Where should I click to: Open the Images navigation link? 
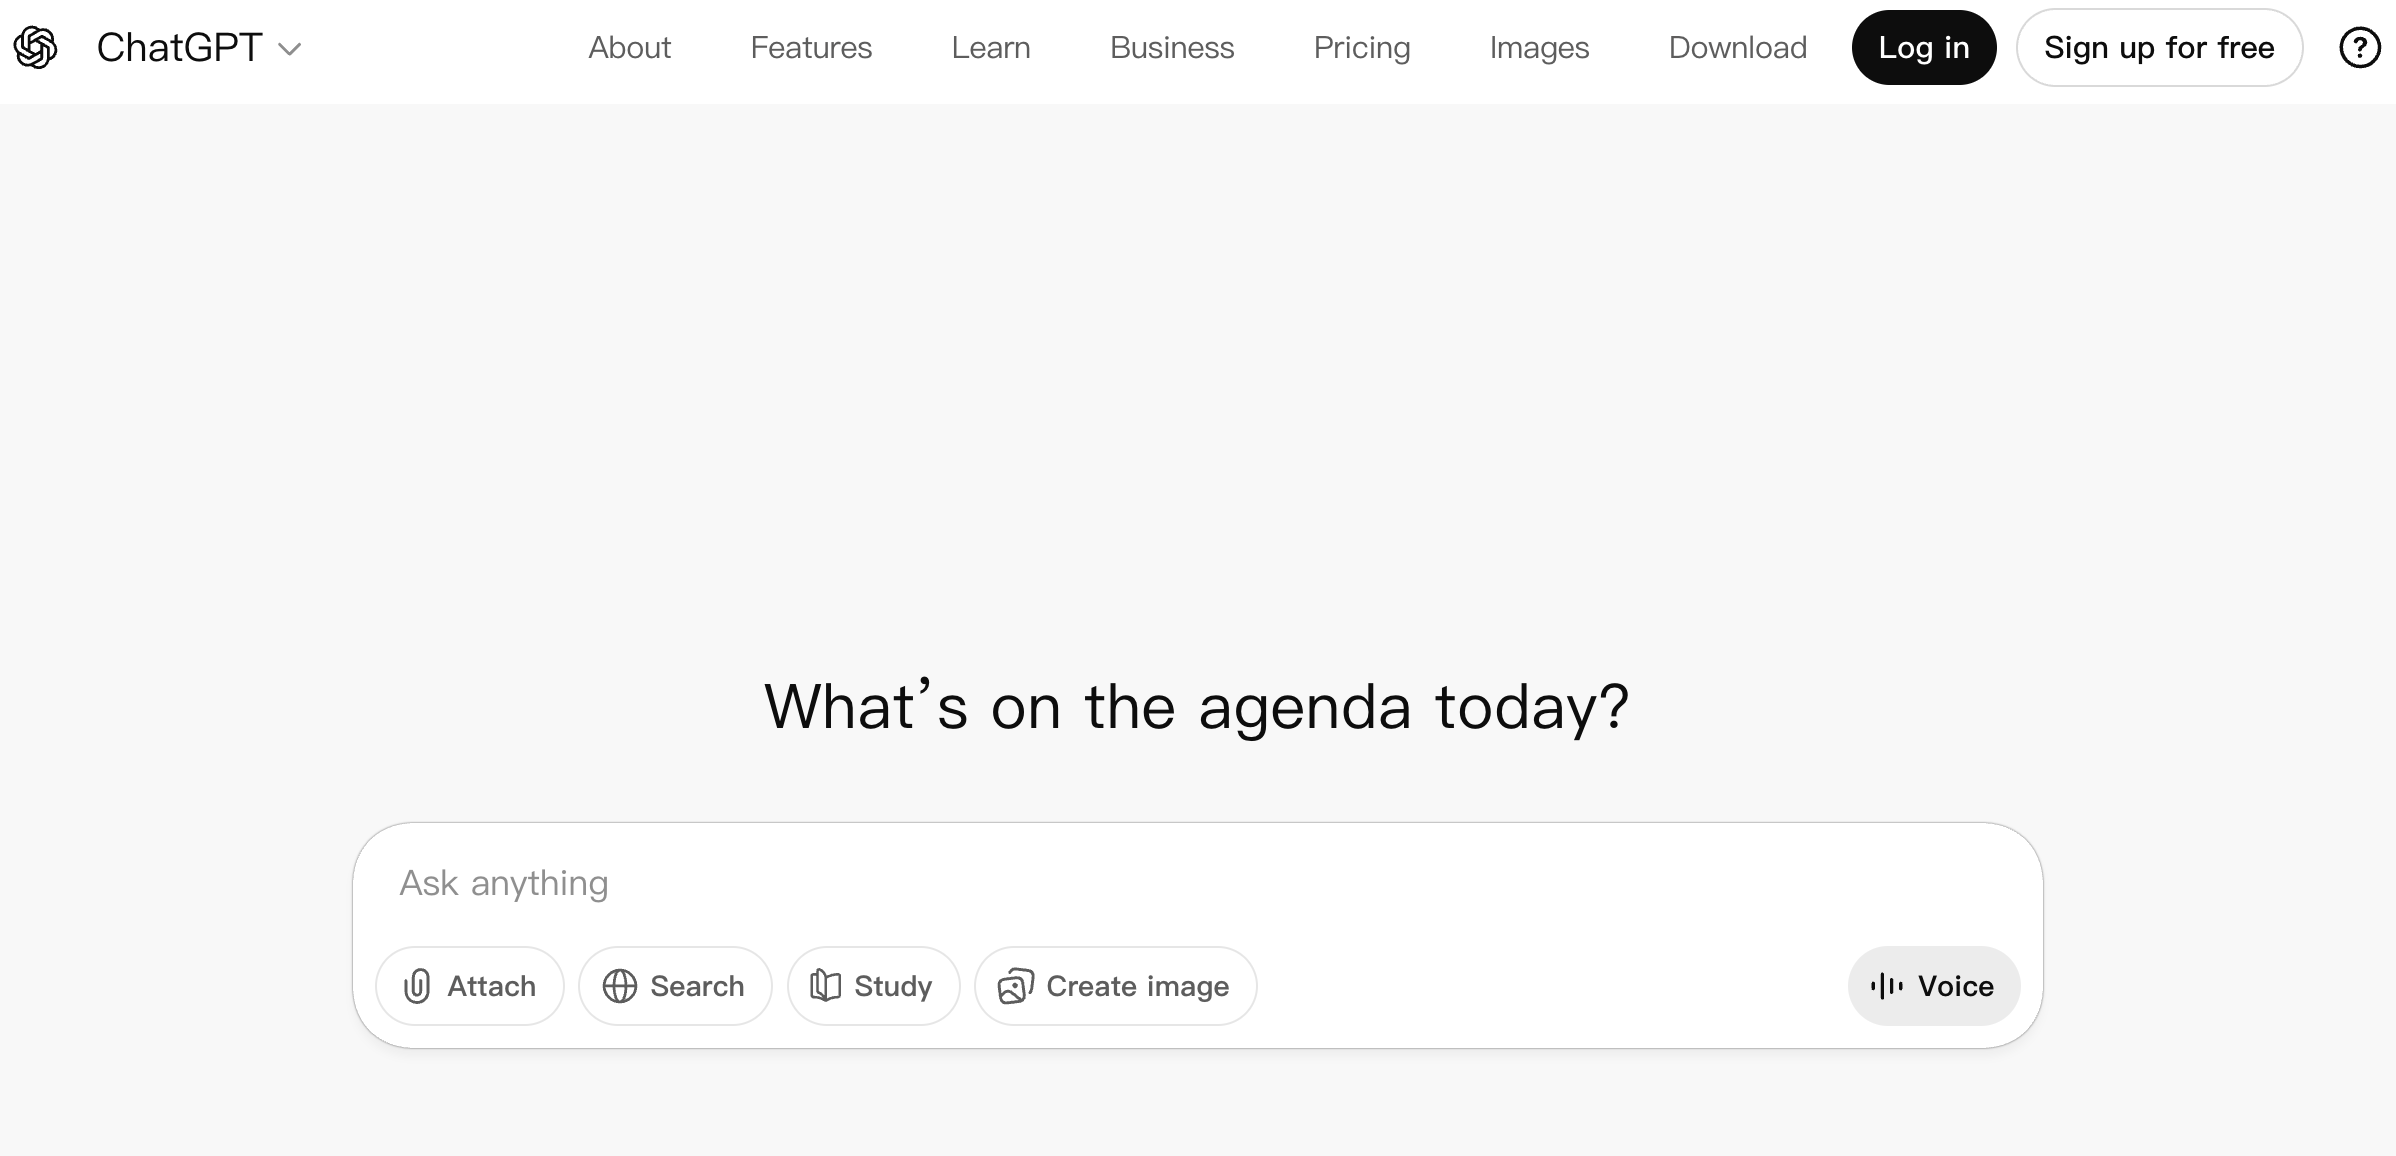click(x=1539, y=48)
